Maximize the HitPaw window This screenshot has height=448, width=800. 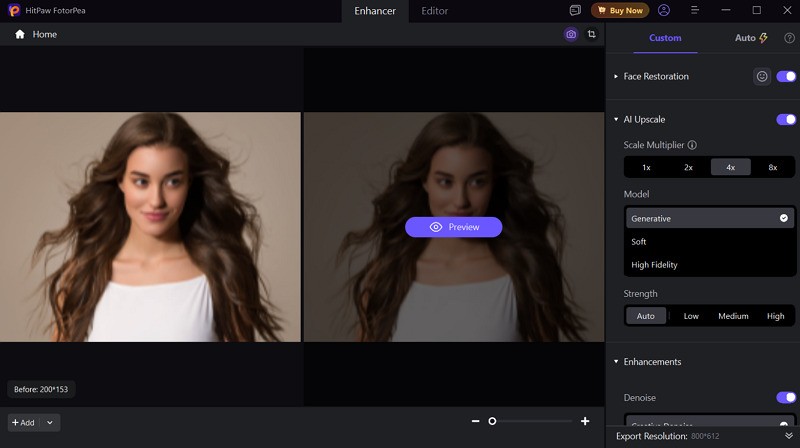(x=757, y=10)
